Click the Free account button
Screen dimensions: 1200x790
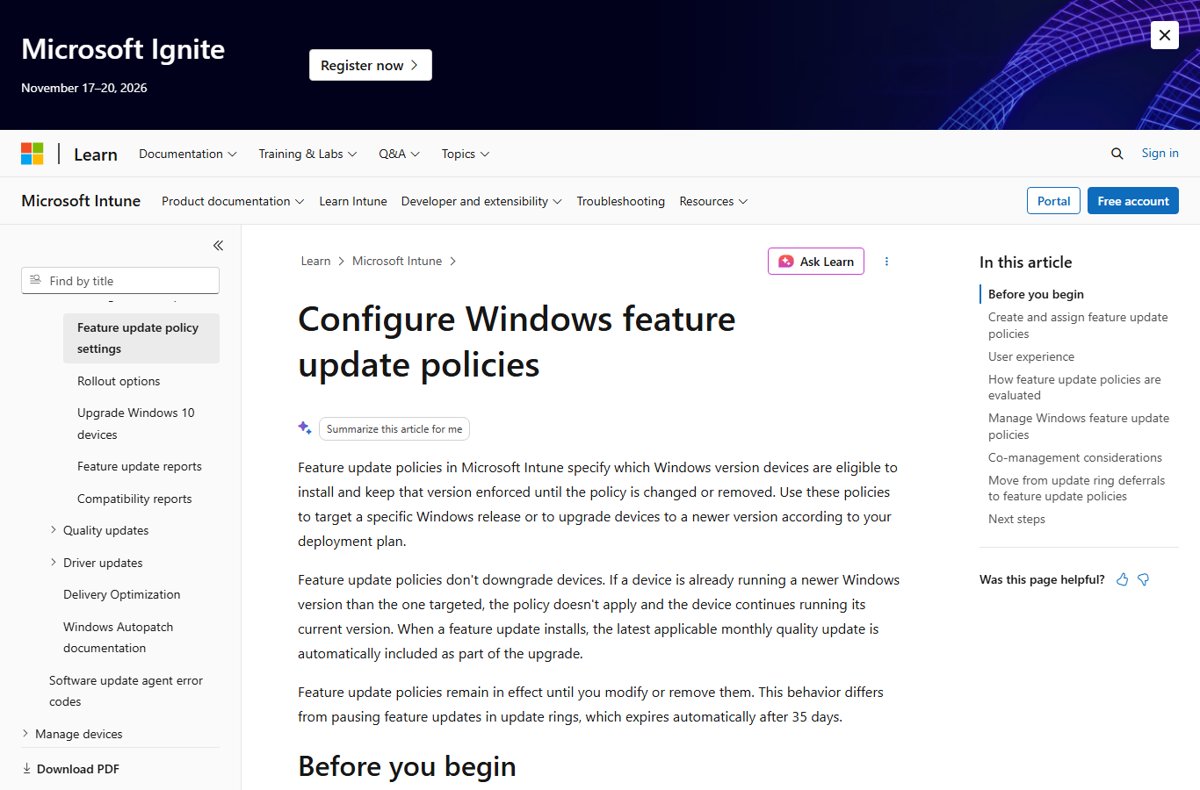1133,200
